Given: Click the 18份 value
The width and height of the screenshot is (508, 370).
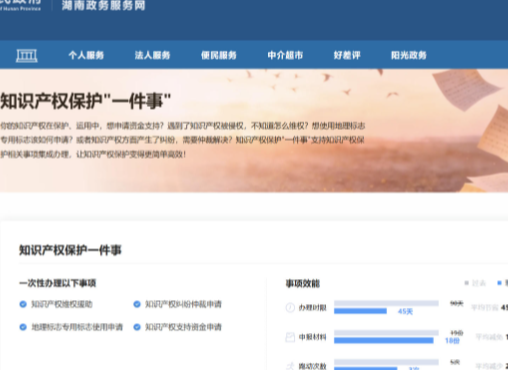Looking at the screenshot, I should pos(452,341).
